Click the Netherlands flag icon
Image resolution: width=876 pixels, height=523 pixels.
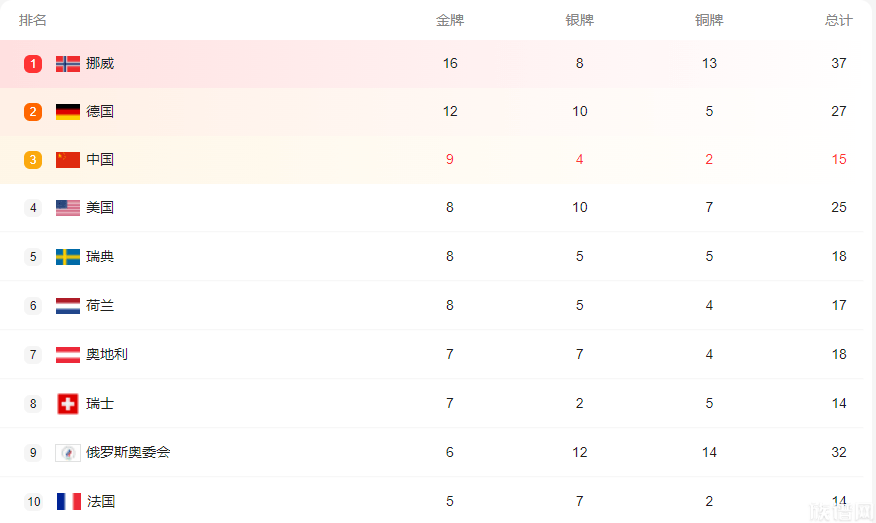[68, 306]
